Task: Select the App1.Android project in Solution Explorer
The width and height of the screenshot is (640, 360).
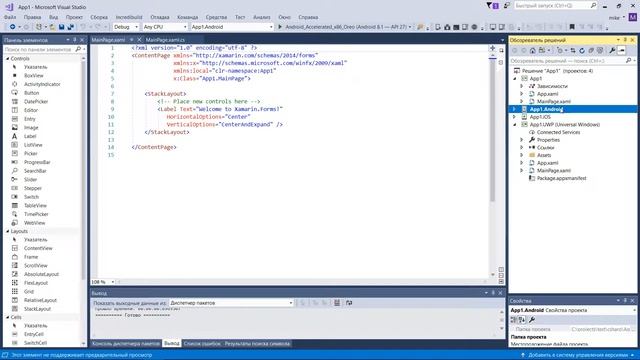Action: 546,109
